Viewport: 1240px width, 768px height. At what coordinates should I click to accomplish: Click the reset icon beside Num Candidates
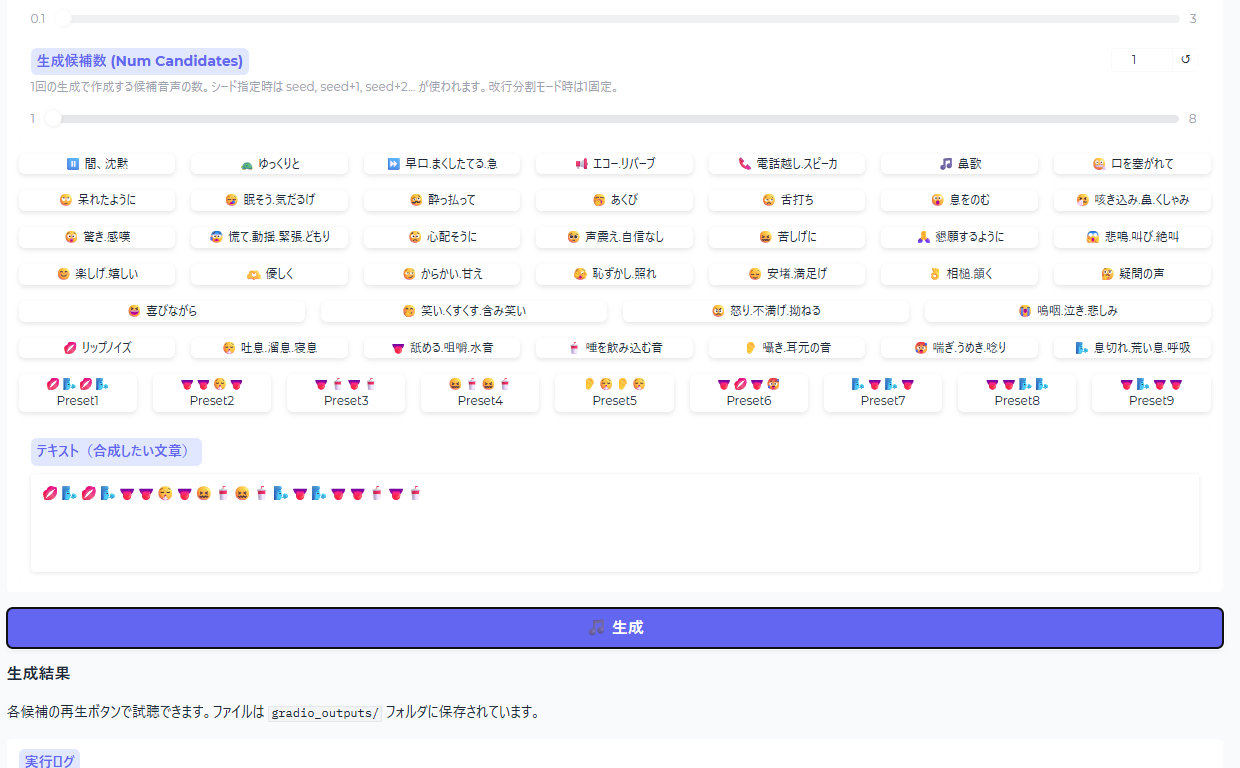pyautogui.click(x=1185, y=60)
